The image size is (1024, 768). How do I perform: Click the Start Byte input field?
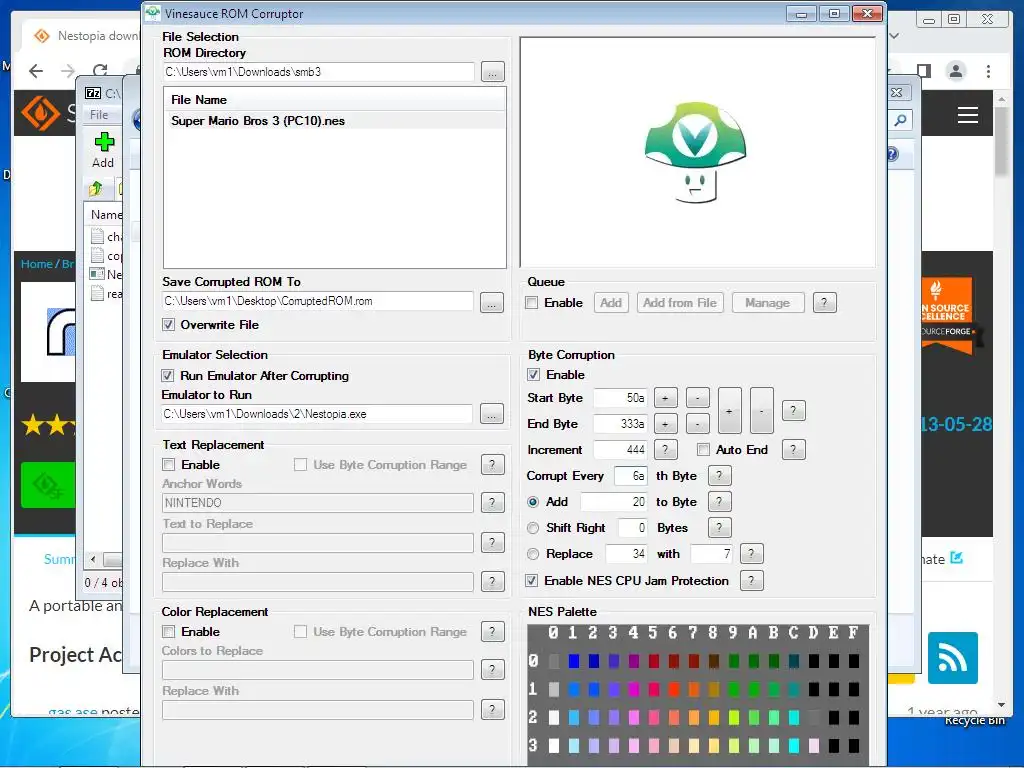click(x=621, y=398)
